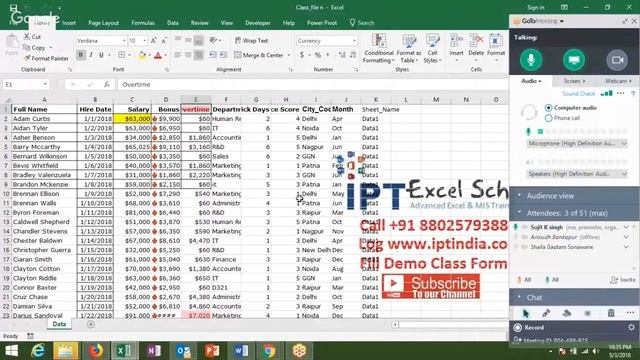The image size is (640, 360).
Task: Toggle Underline formatting
Action: pos(101,55)
